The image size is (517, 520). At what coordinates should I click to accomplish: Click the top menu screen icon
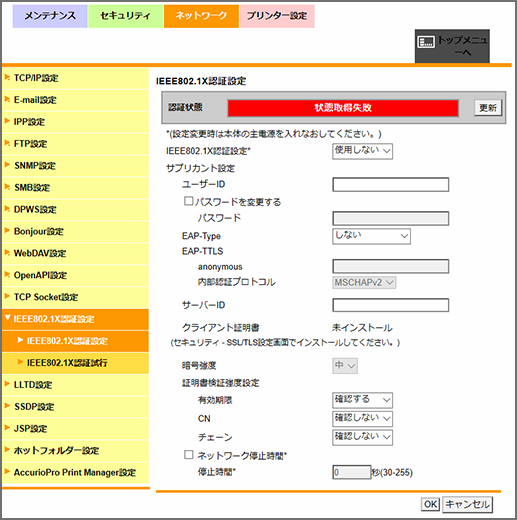coord(426,42)
